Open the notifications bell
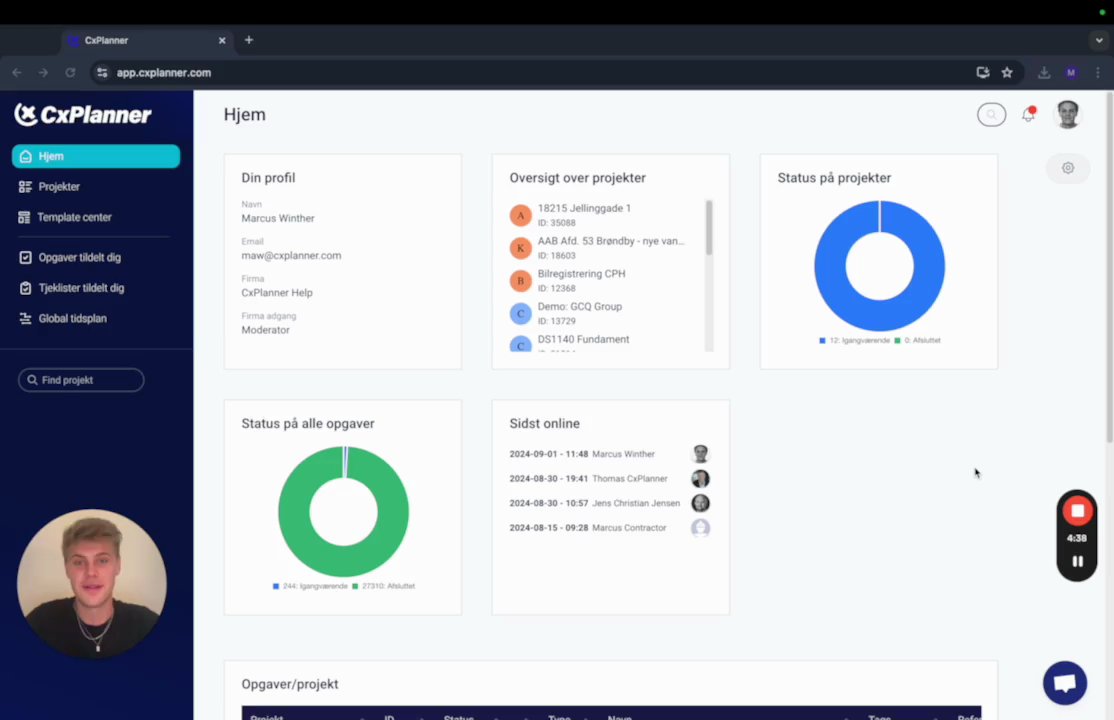 pyautogui.click(x=1028, y=114)
